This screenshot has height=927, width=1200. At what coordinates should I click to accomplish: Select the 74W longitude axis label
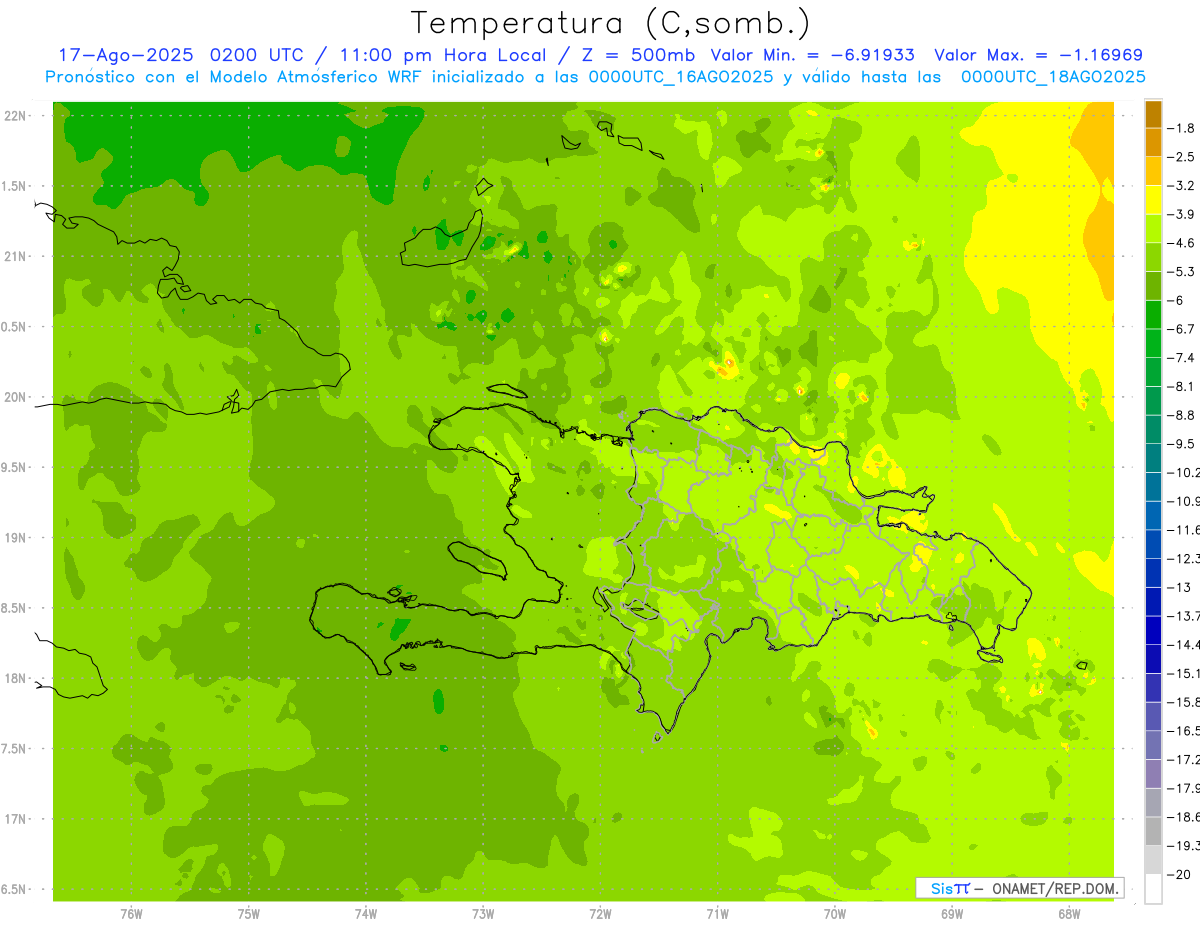pyautogui.click(x=366, y=913)
